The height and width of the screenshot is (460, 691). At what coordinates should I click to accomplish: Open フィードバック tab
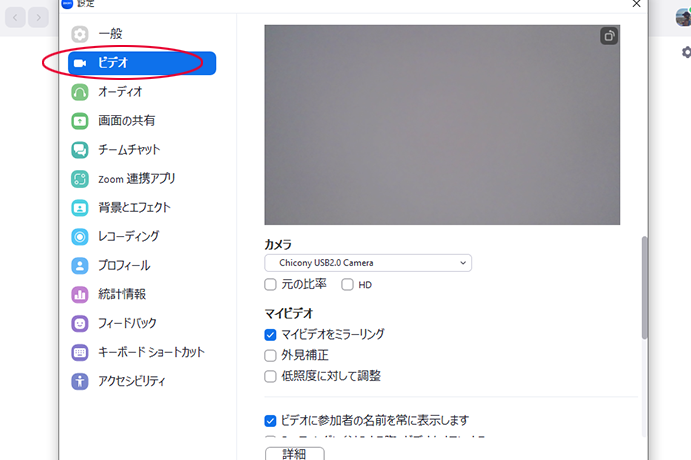coord(142,323)
